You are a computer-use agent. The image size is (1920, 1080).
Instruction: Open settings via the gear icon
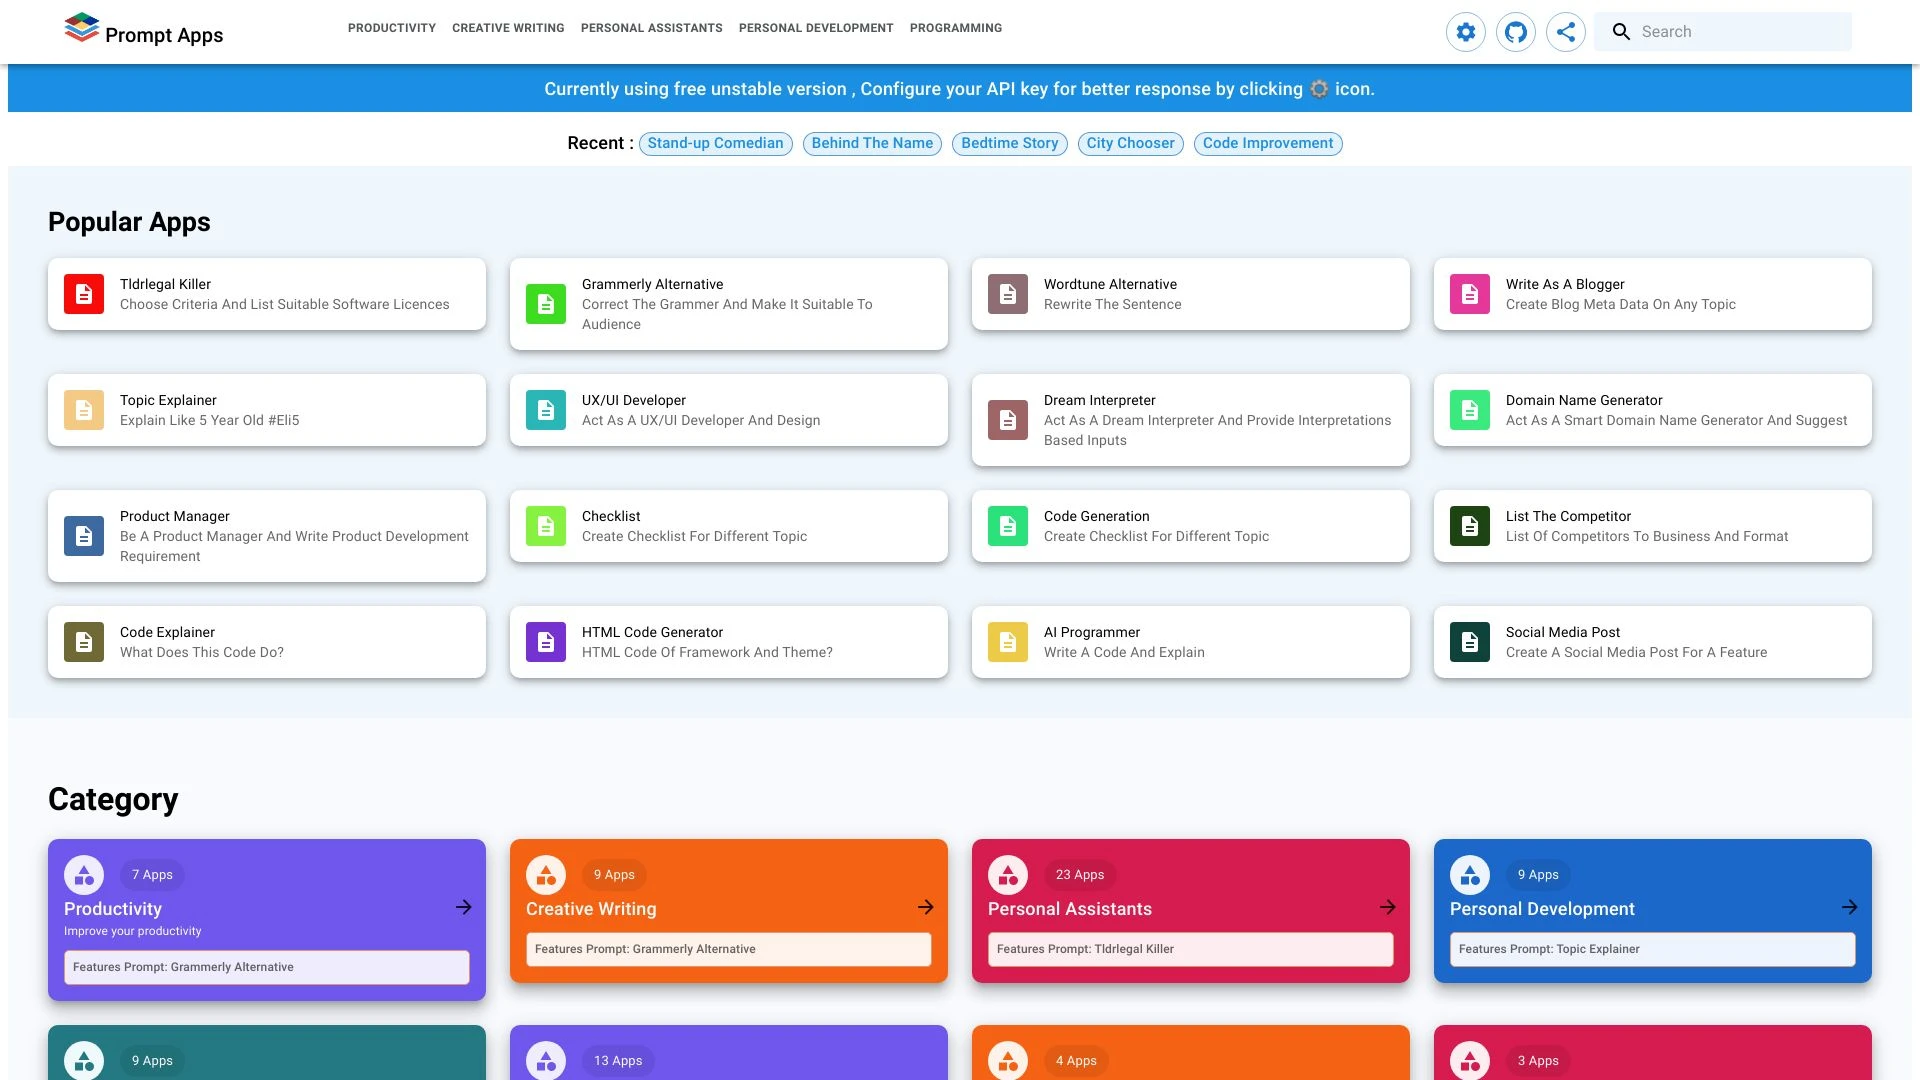point(1465,31)
